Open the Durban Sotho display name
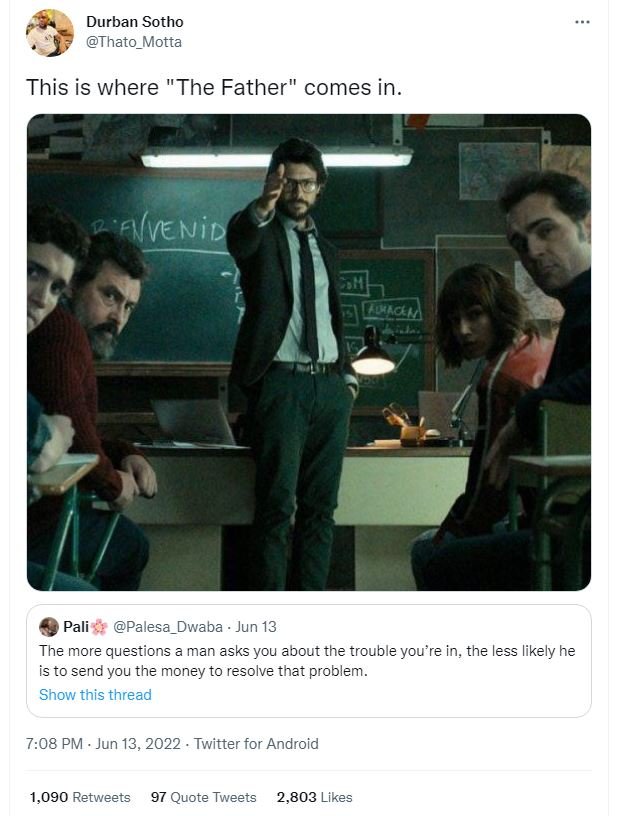 pyautogui.click(x=134, y=22)
